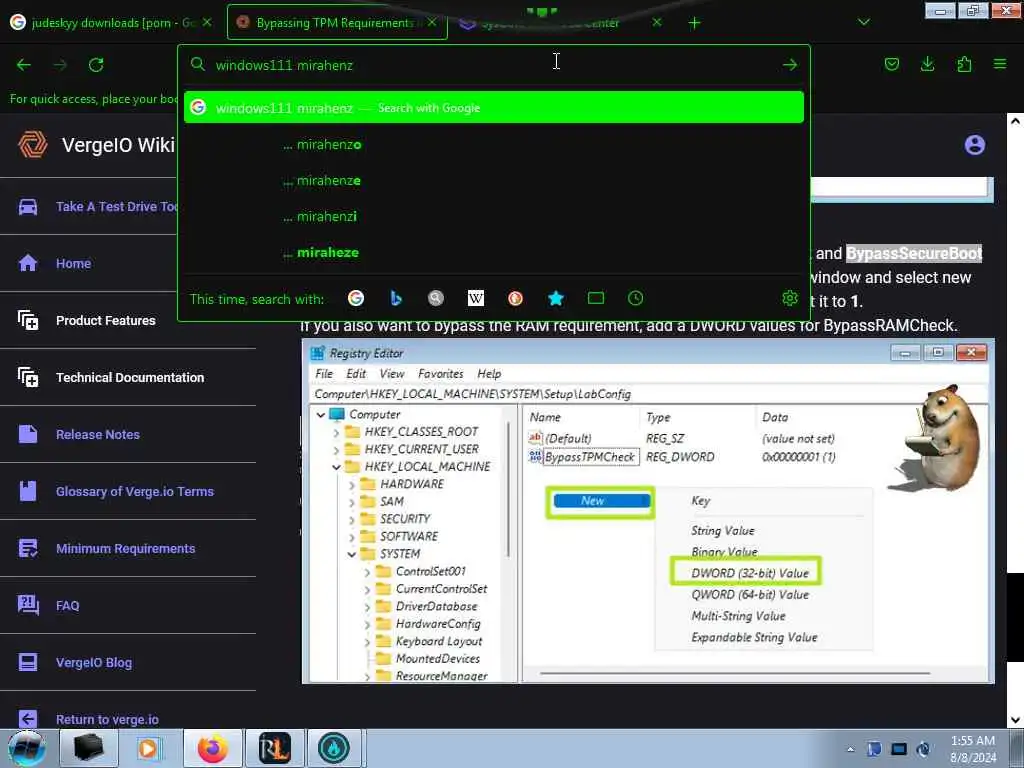Choose the 'mirahenze' search suggestion

(494, 180)
